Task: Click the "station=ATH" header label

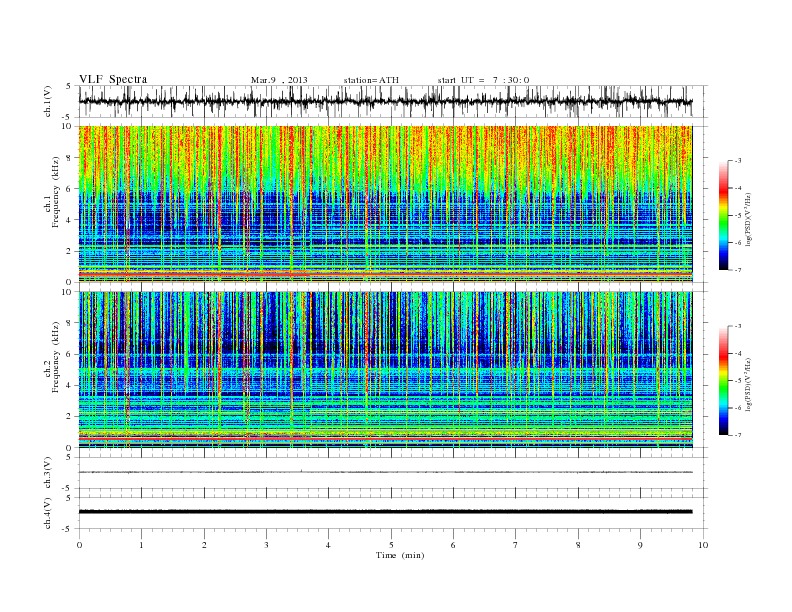Action: (x=371, y=80)
